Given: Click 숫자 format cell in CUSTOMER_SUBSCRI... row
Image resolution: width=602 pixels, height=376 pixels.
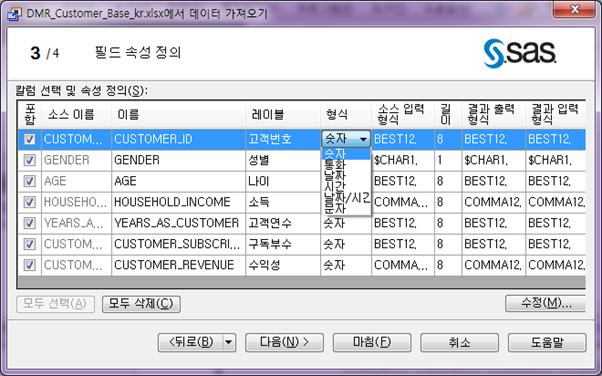Looking at the screenshot, I should click(346, 244).
